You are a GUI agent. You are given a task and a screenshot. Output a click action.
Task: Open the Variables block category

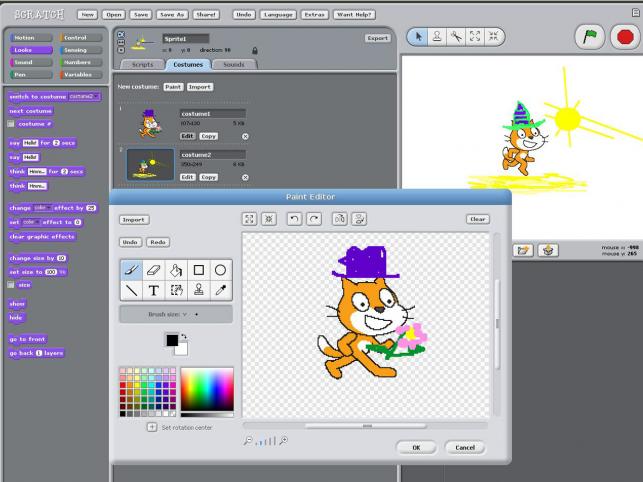(x=81, y=75)
